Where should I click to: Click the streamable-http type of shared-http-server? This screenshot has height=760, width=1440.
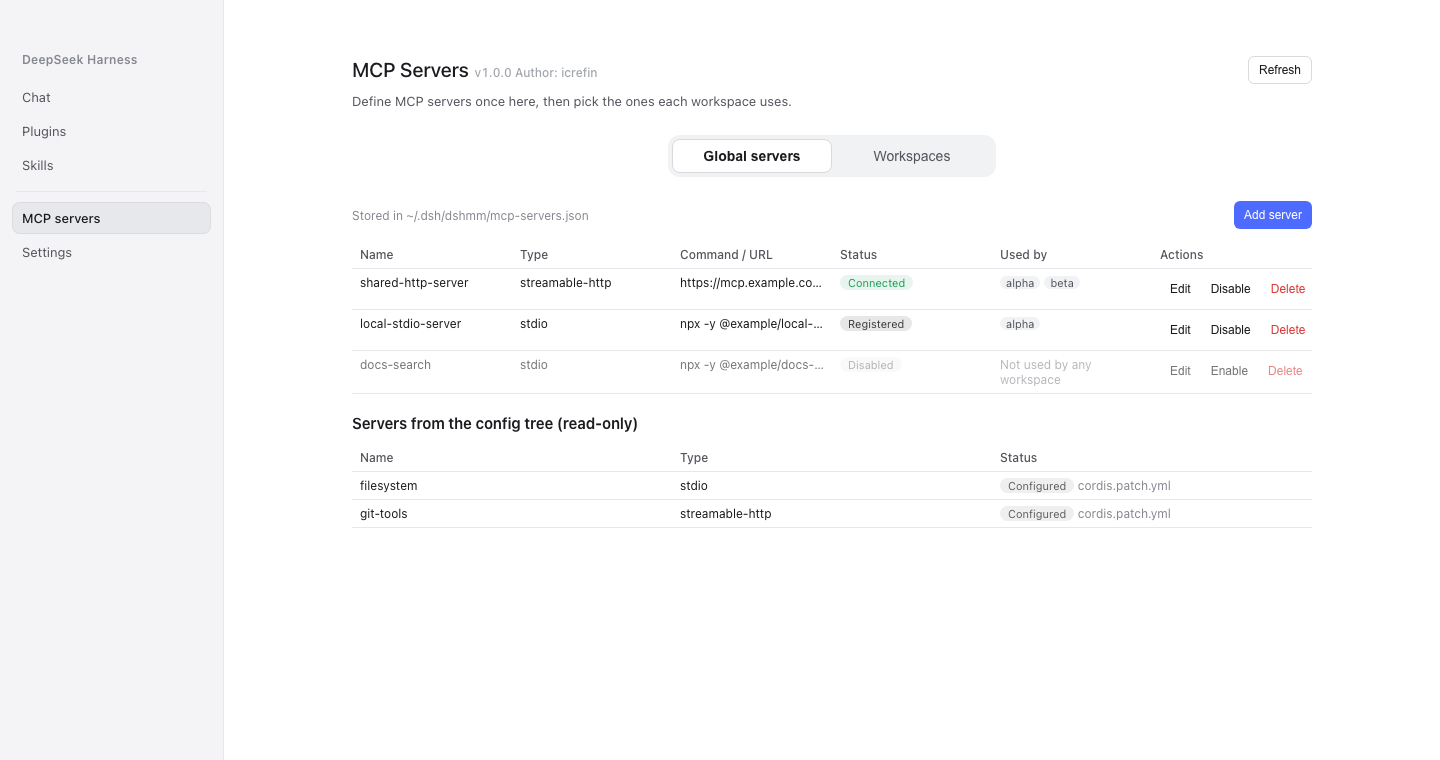click(566, 283)
